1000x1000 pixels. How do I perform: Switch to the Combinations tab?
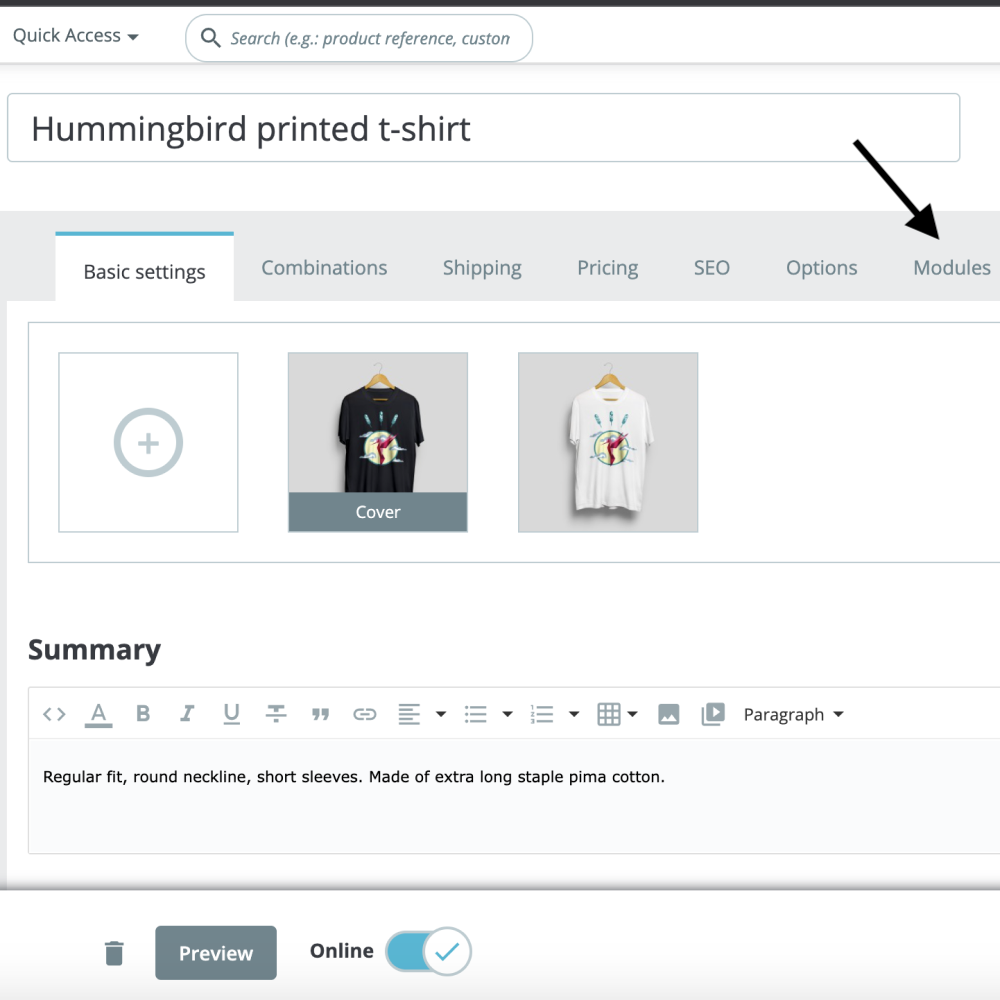click(x=323, y=267)
